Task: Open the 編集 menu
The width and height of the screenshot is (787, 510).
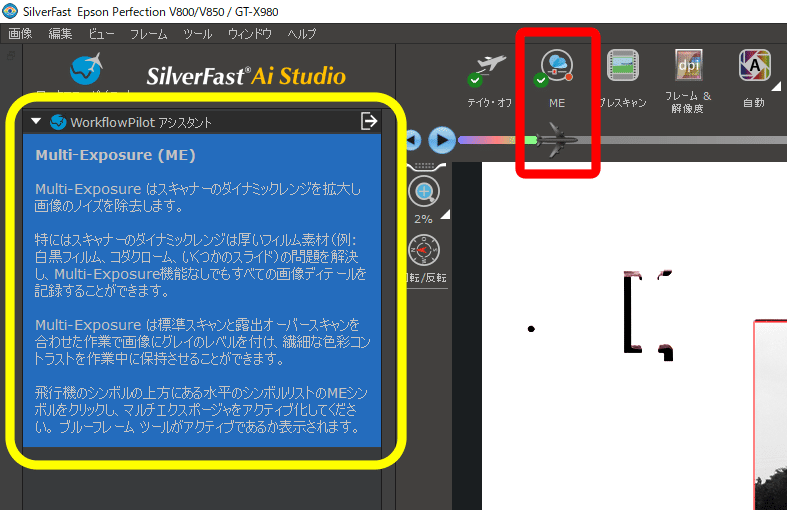Action: [x=60, y=34]
